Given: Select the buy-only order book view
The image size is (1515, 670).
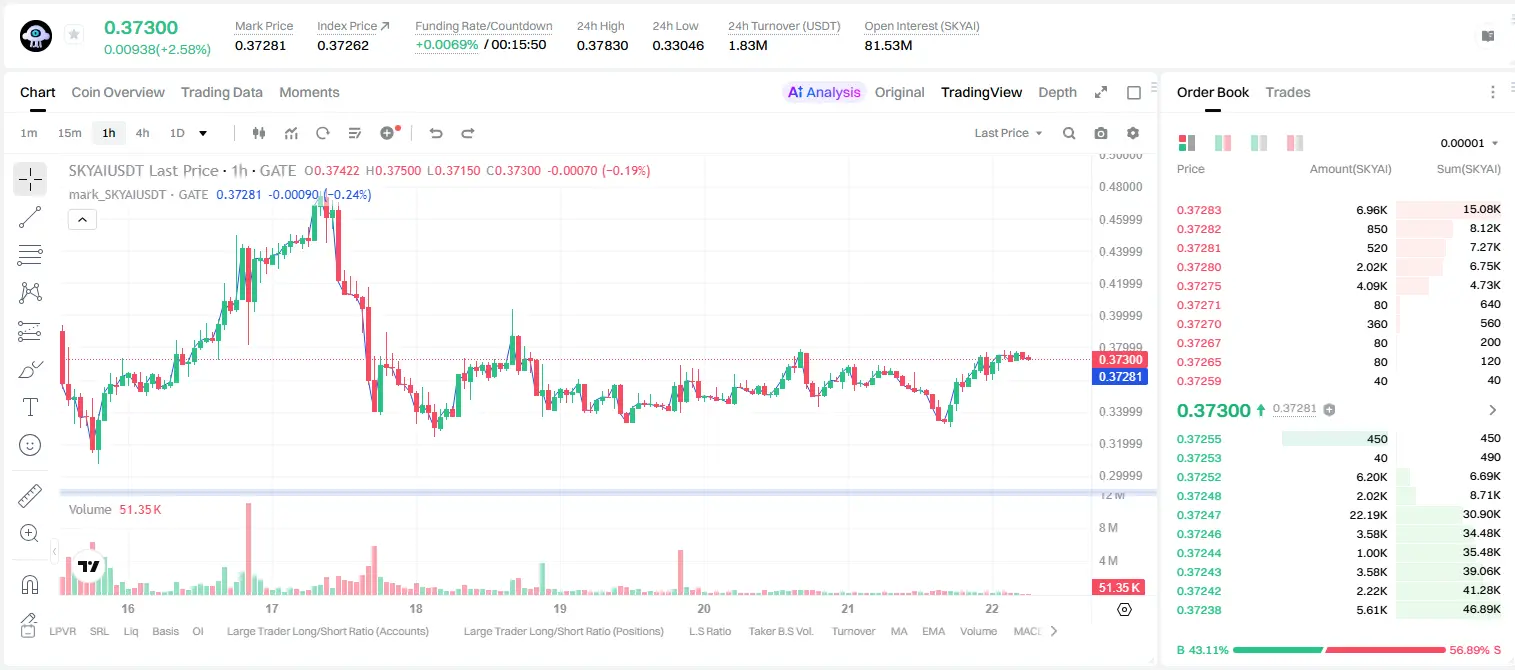Looking at the screenshot, I should (1259, 143).
